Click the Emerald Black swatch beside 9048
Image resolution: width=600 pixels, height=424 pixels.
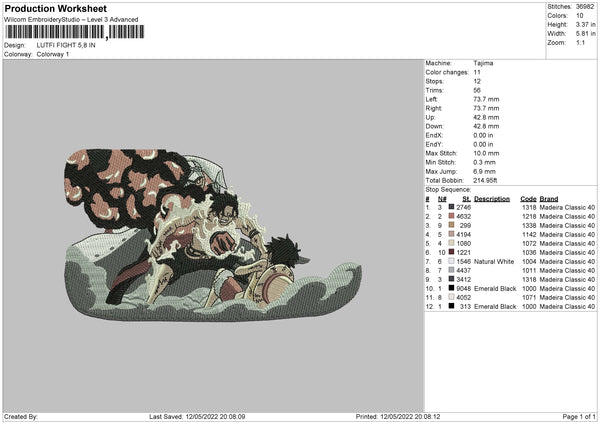[x=451, y=288]
